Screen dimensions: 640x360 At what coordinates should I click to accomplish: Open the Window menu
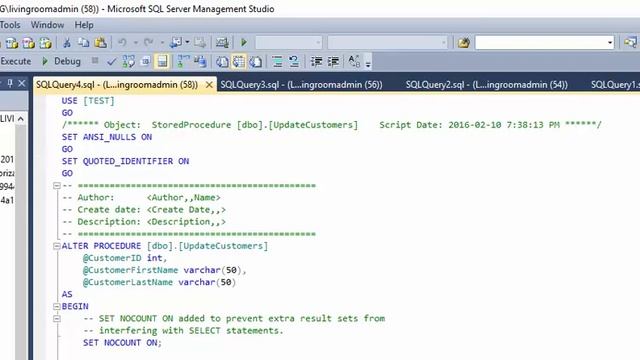(47, 25)
